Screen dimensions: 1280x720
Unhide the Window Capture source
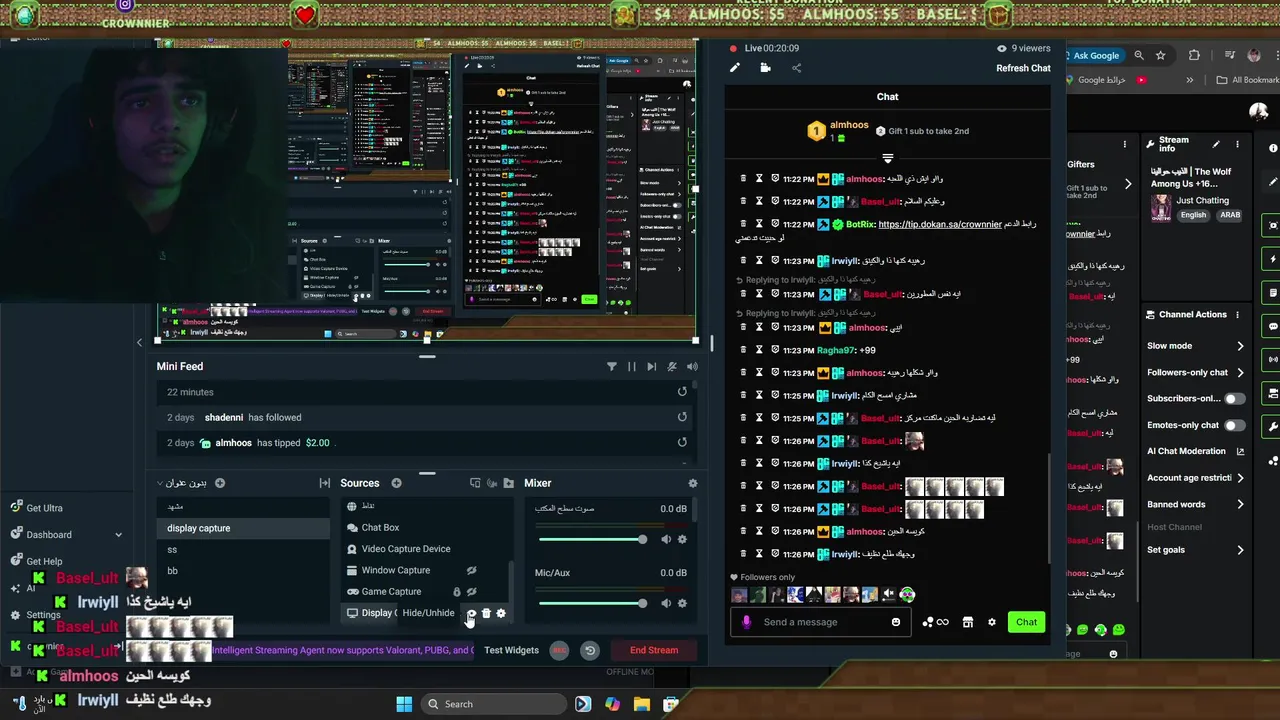pos(471,570)
